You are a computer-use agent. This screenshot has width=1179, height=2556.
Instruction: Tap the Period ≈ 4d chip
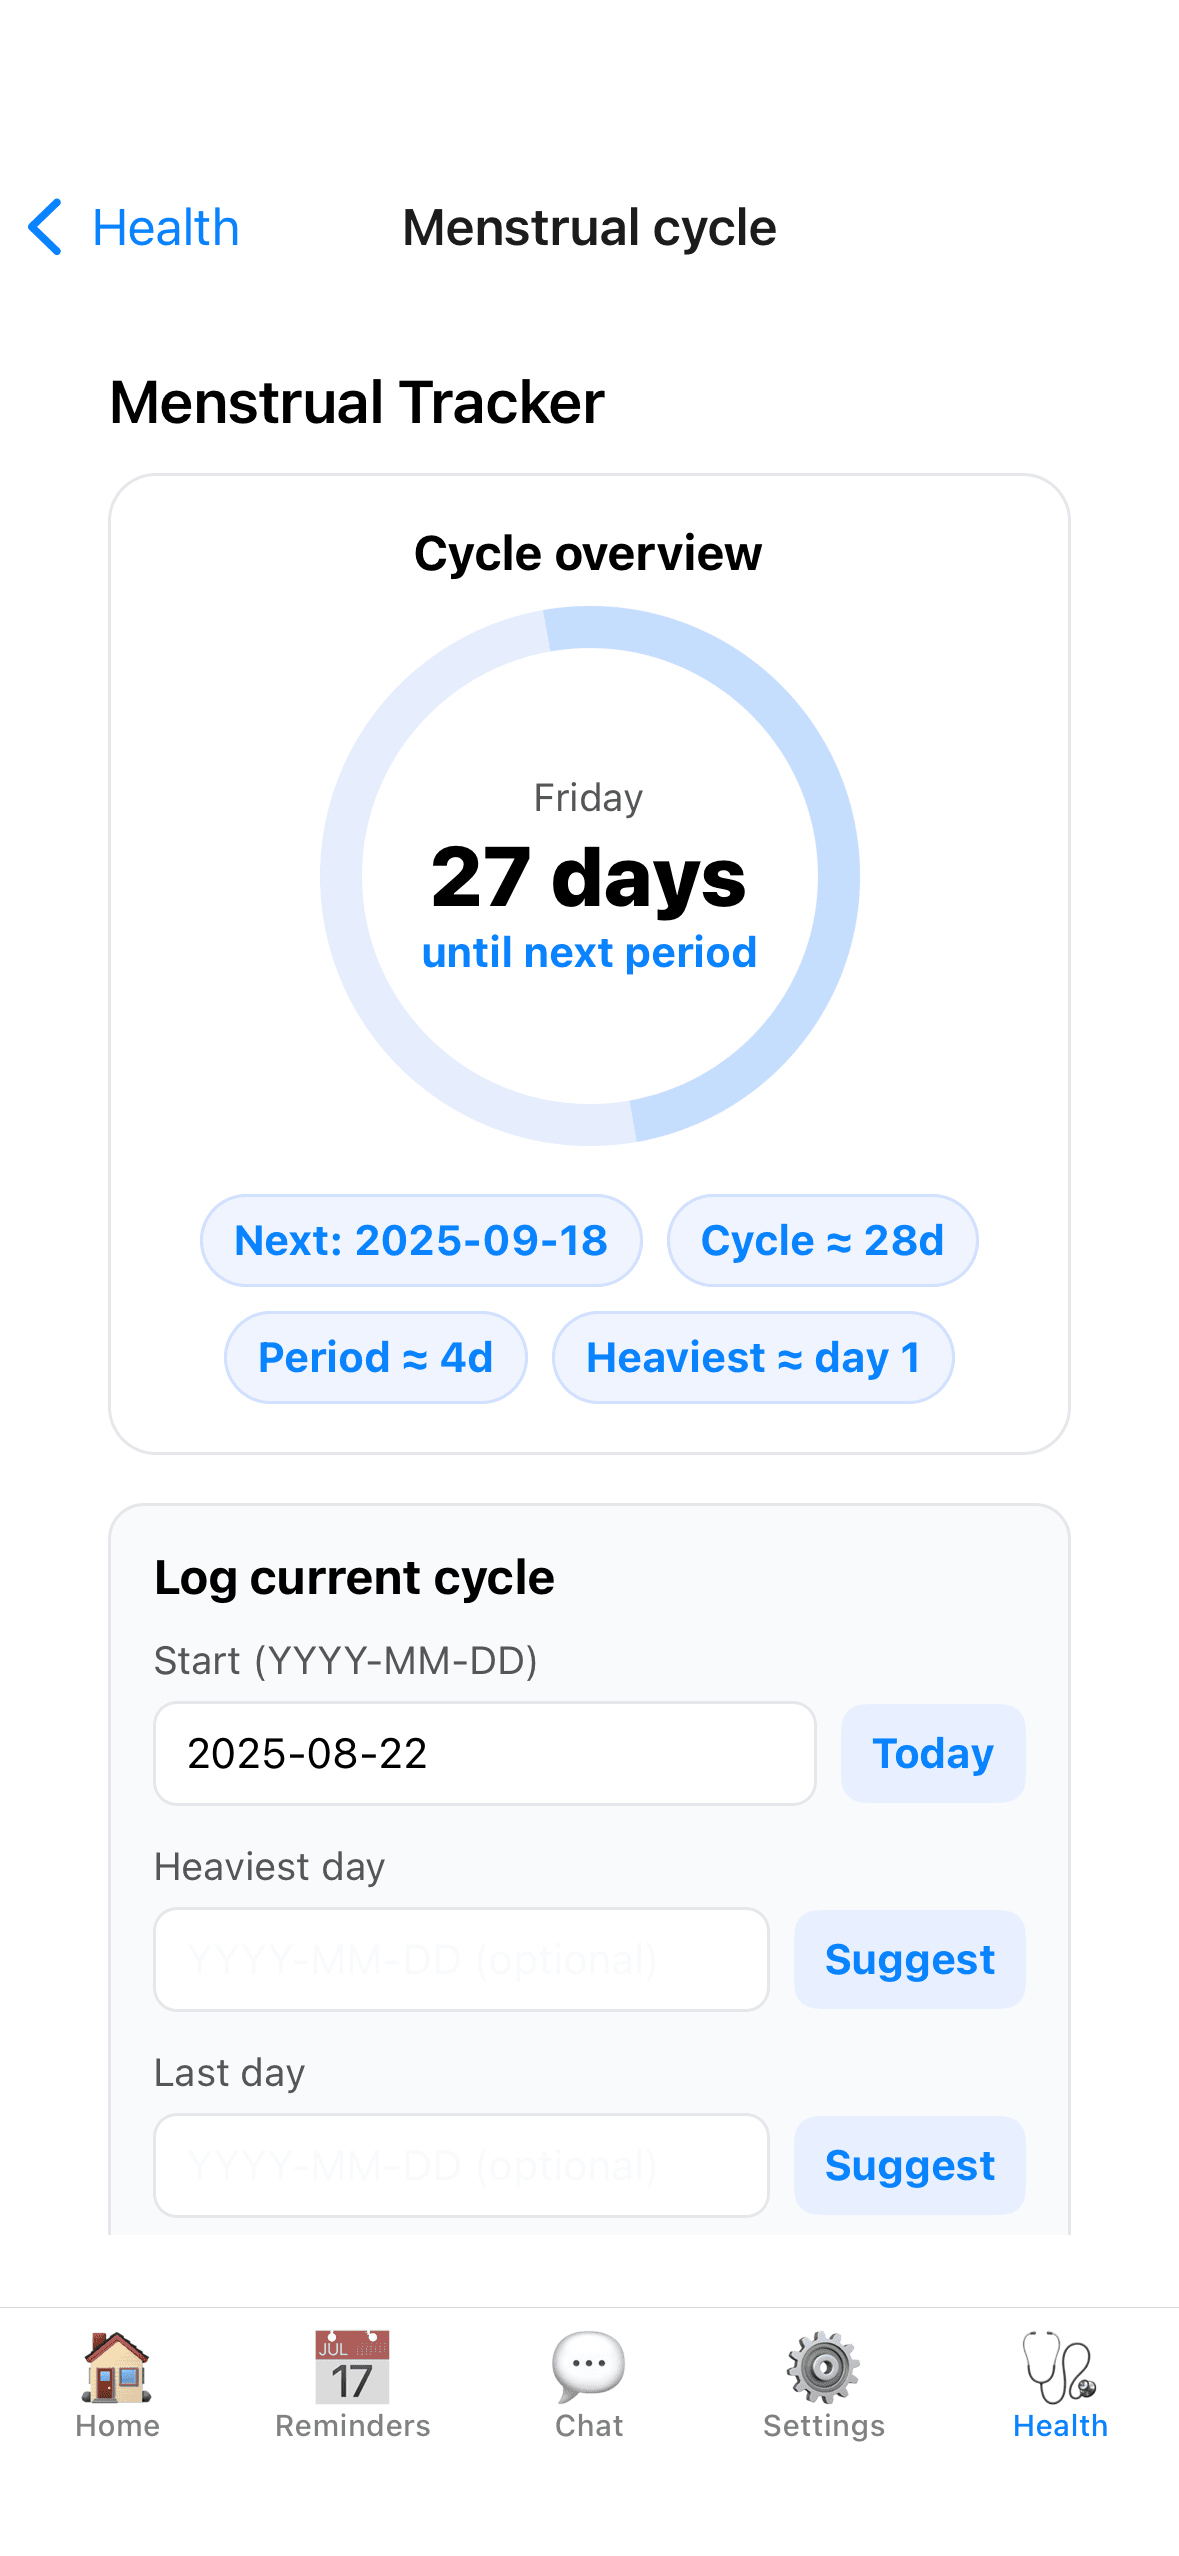376,1357
